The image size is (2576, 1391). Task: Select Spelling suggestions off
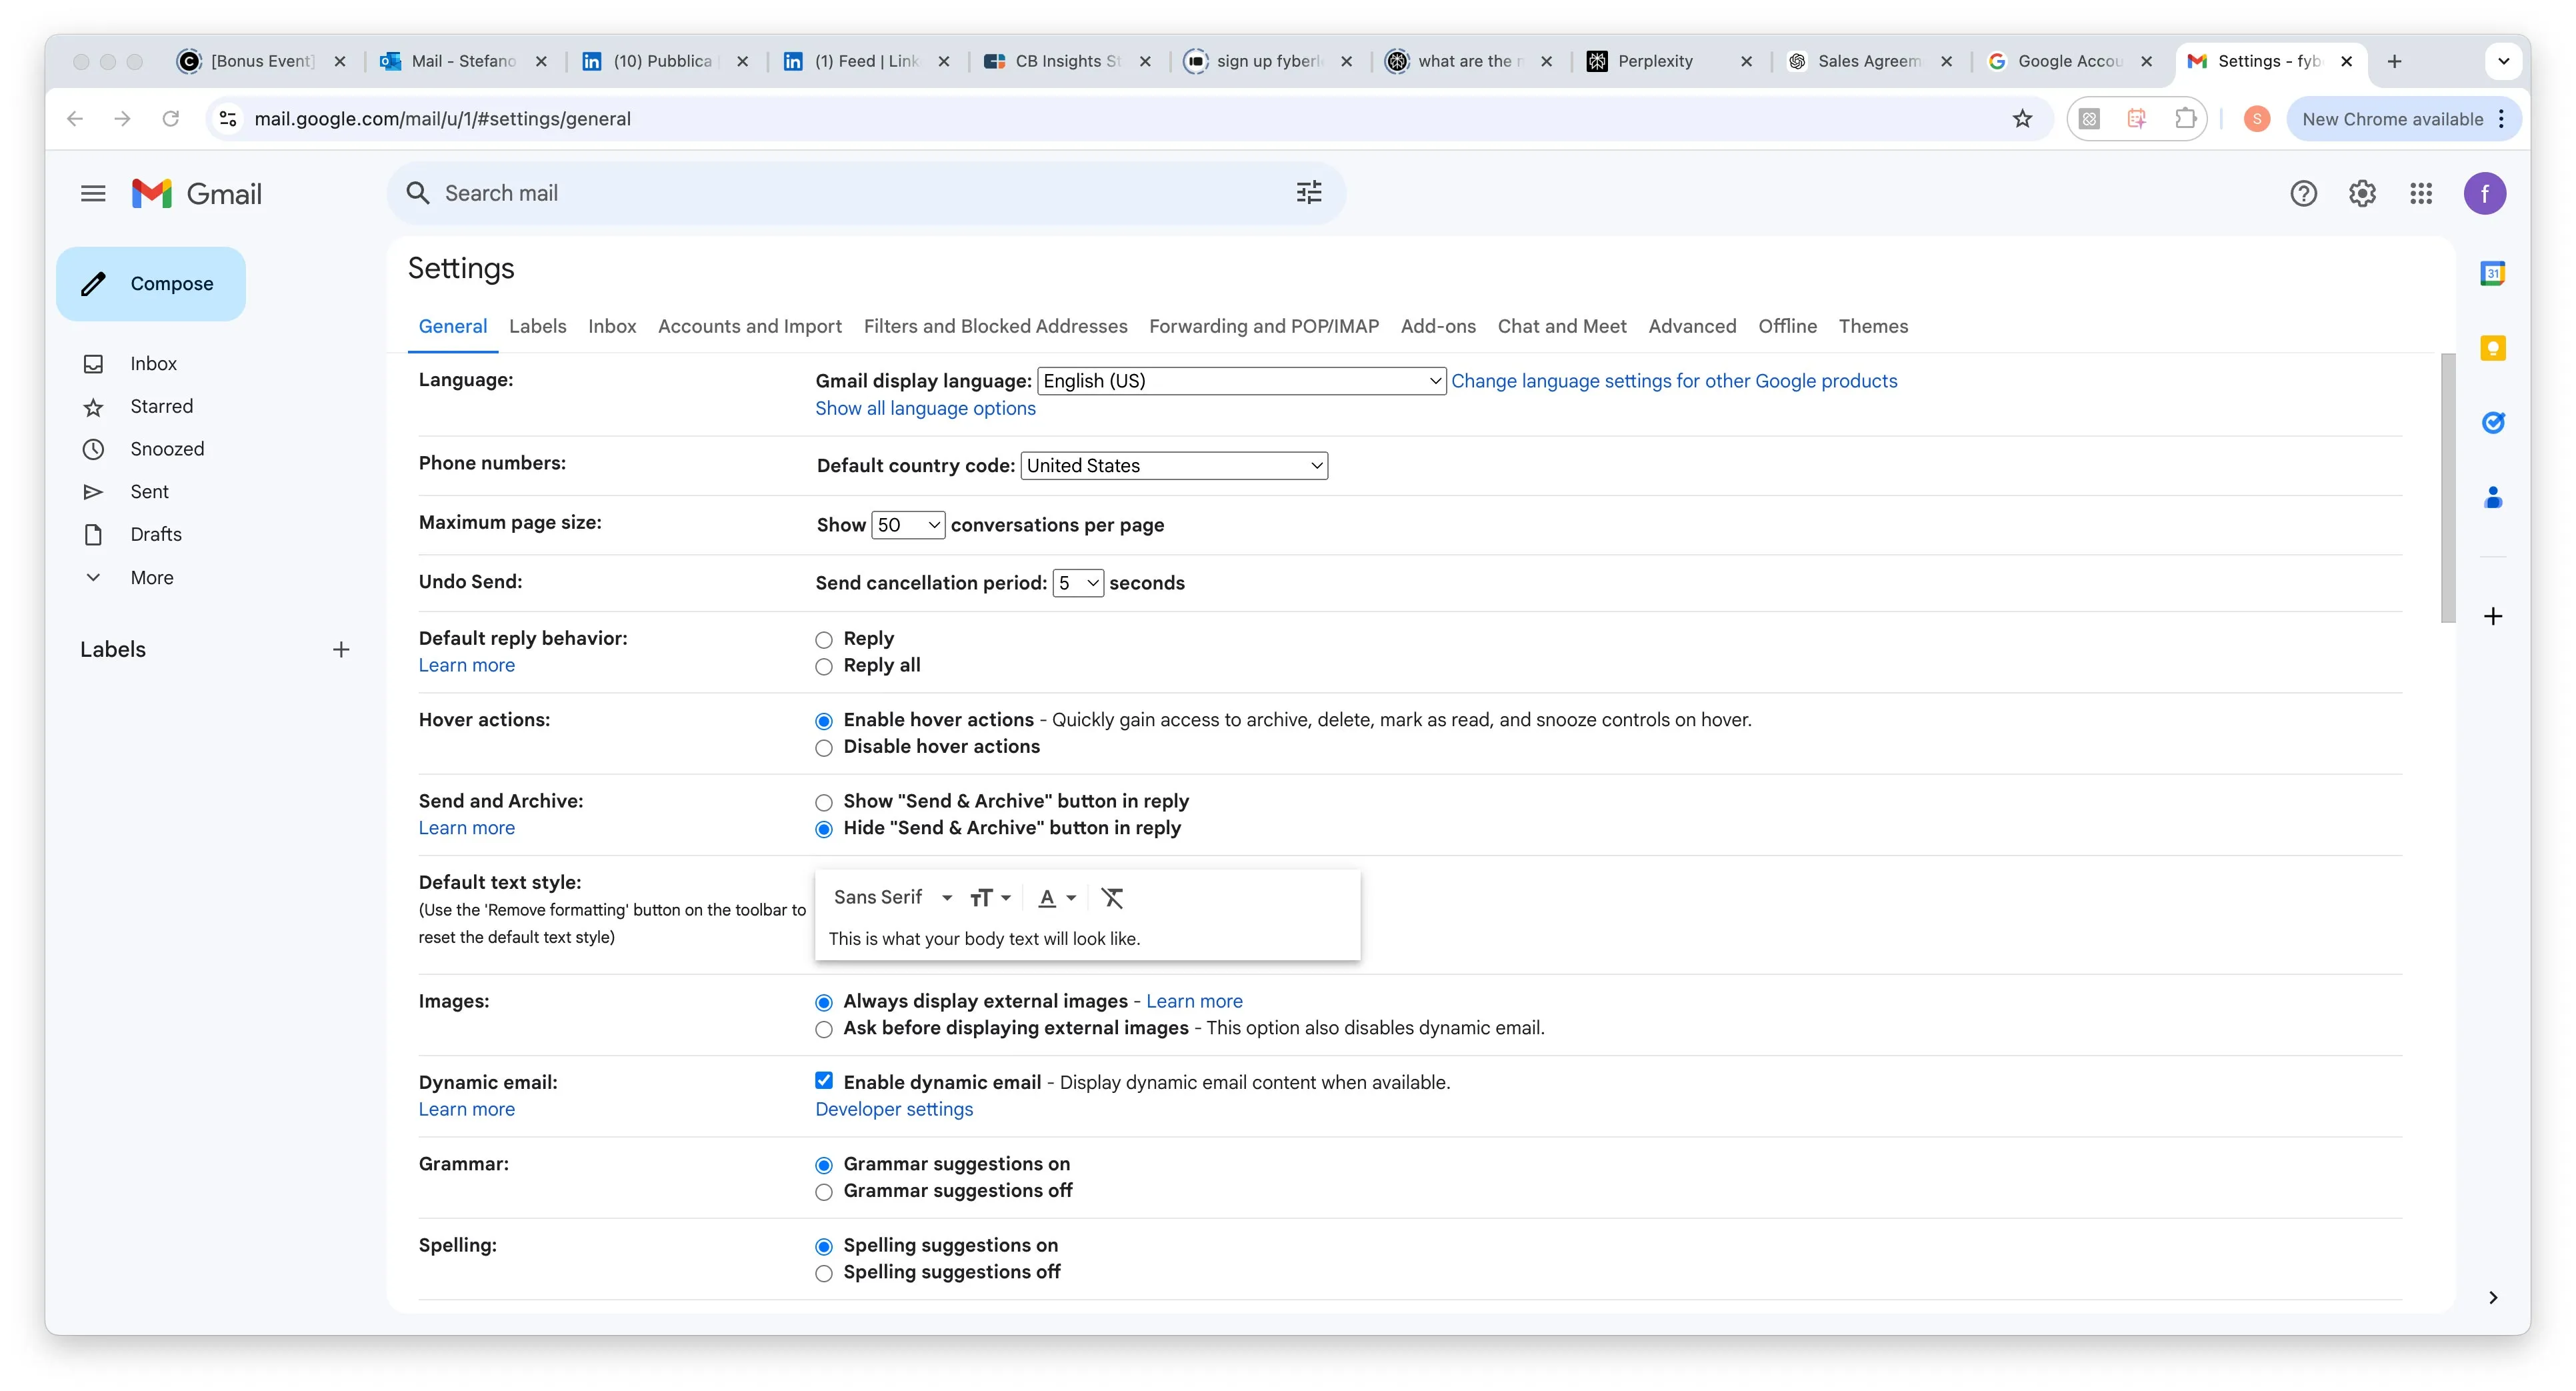pyautogui.click(x=823, y=1273)
